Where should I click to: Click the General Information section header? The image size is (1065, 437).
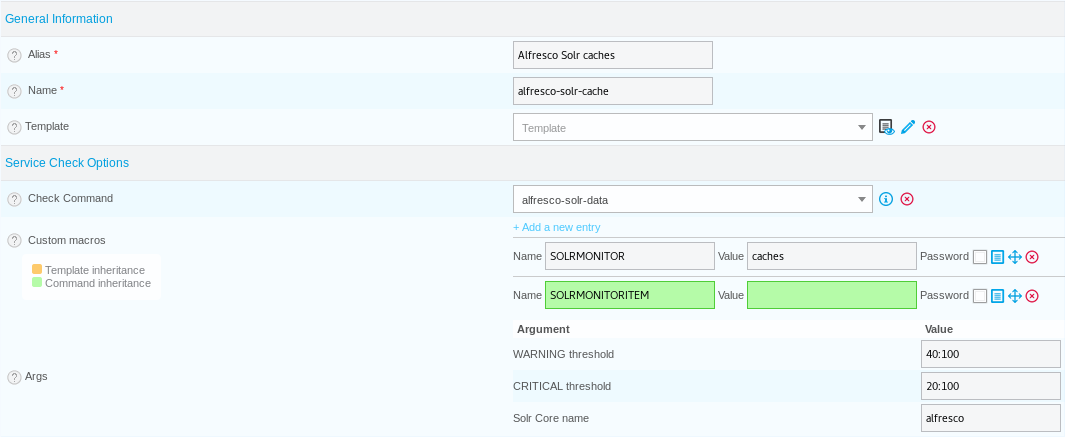(x=59, y=19)
